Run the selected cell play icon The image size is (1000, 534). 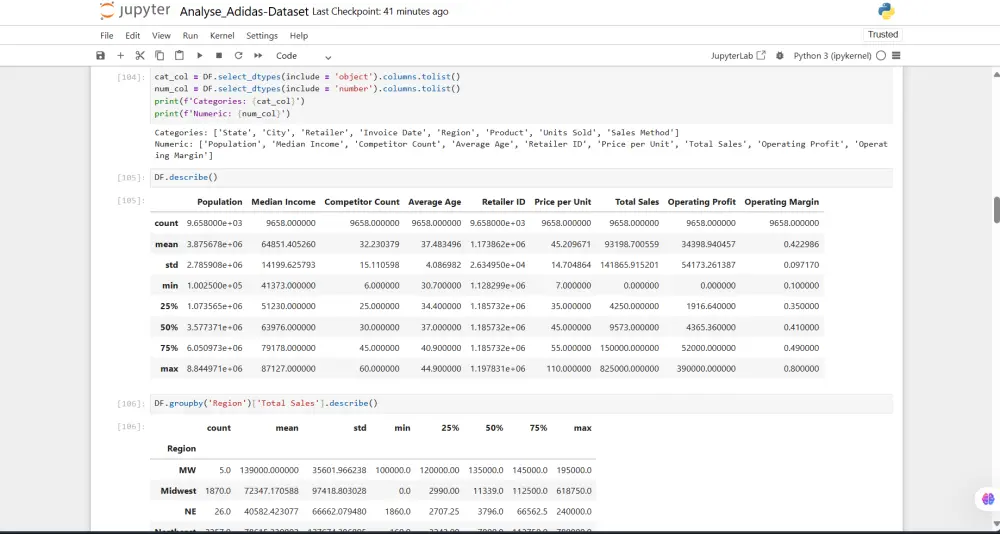(x=199, y=56)
